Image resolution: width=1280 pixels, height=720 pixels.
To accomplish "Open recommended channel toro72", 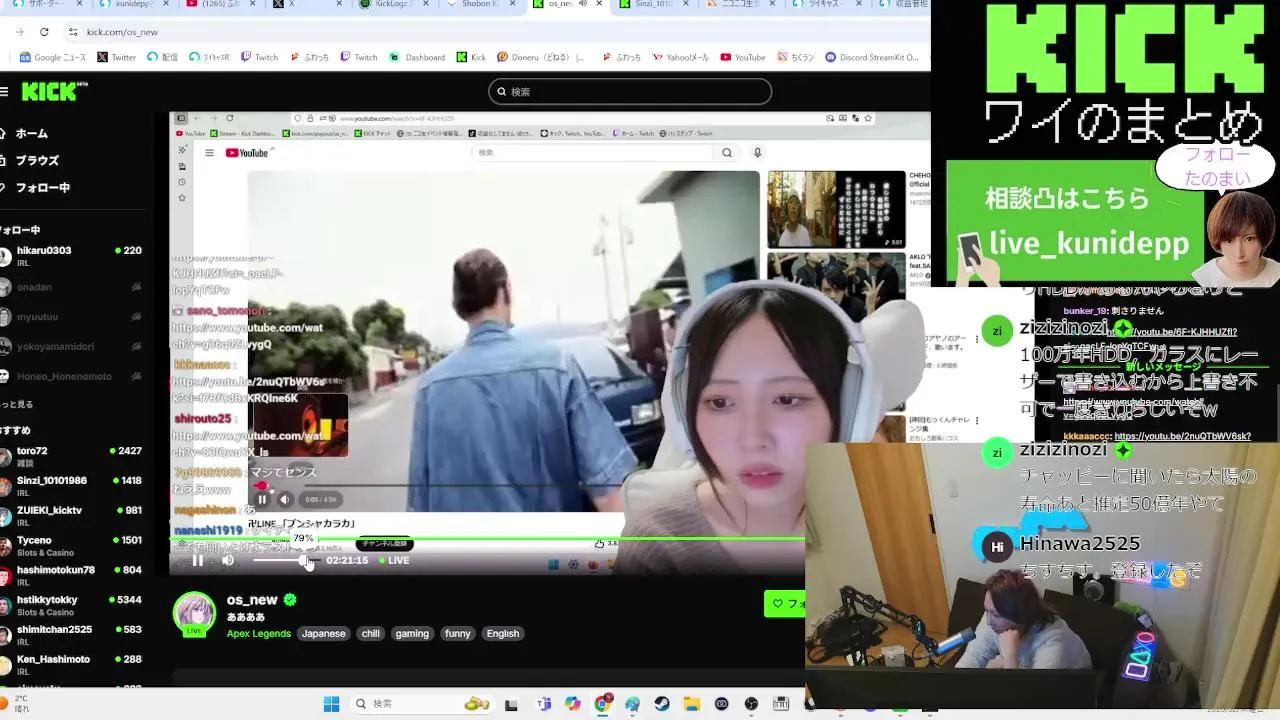I will pyautogui.click(x=72, y=456).
